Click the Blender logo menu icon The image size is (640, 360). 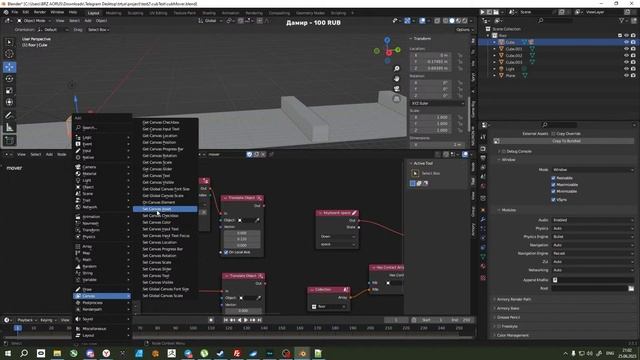tap(6, 12)
